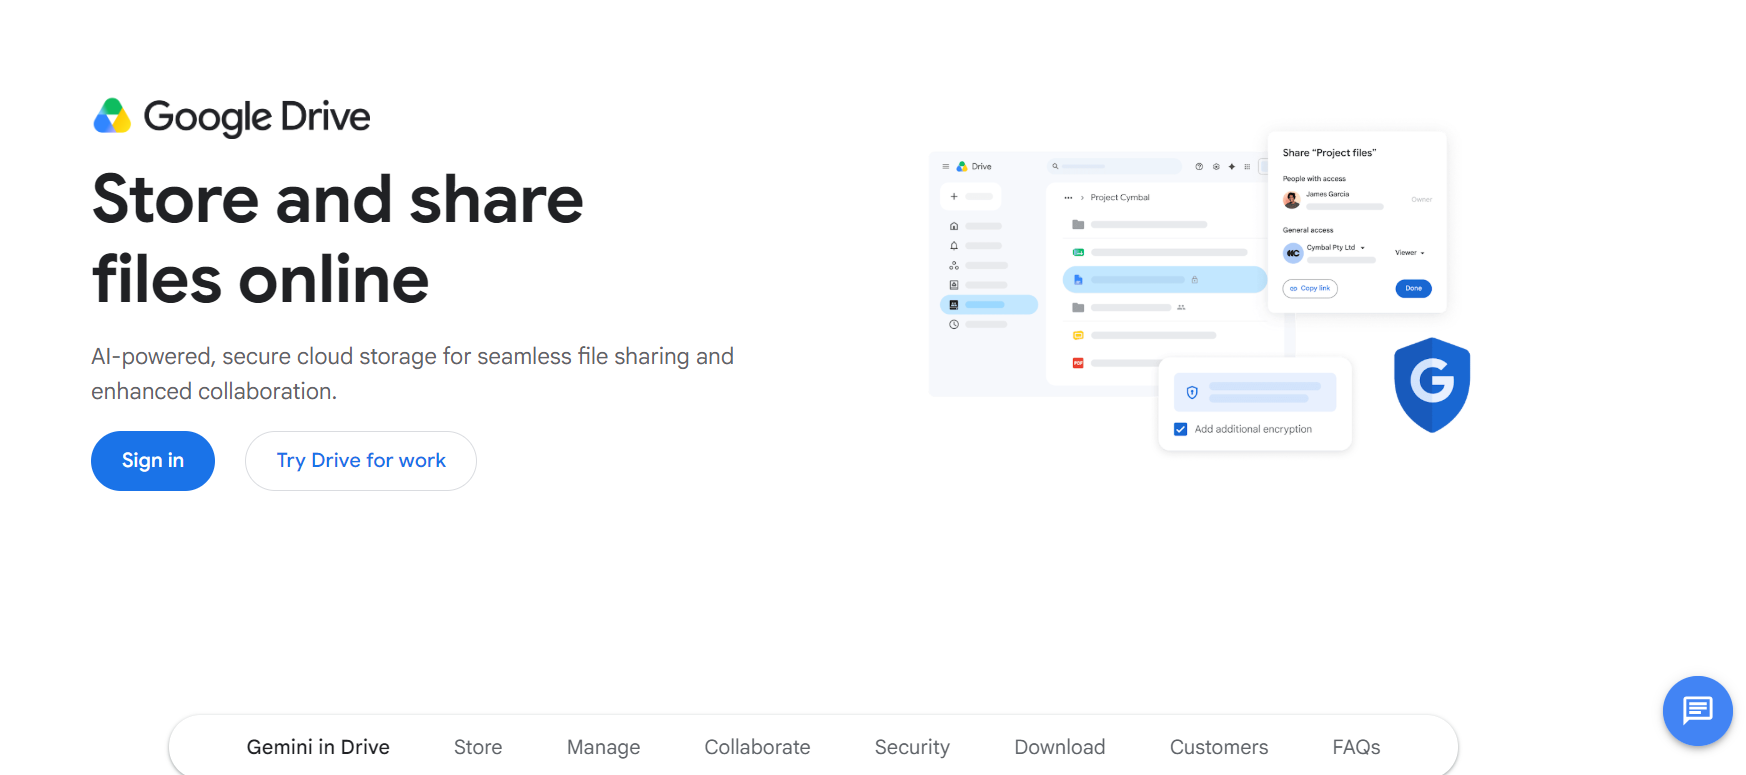Switch to Gemini in Drive tab
The width and height of the screenshot is (1746, 775).
318,747
